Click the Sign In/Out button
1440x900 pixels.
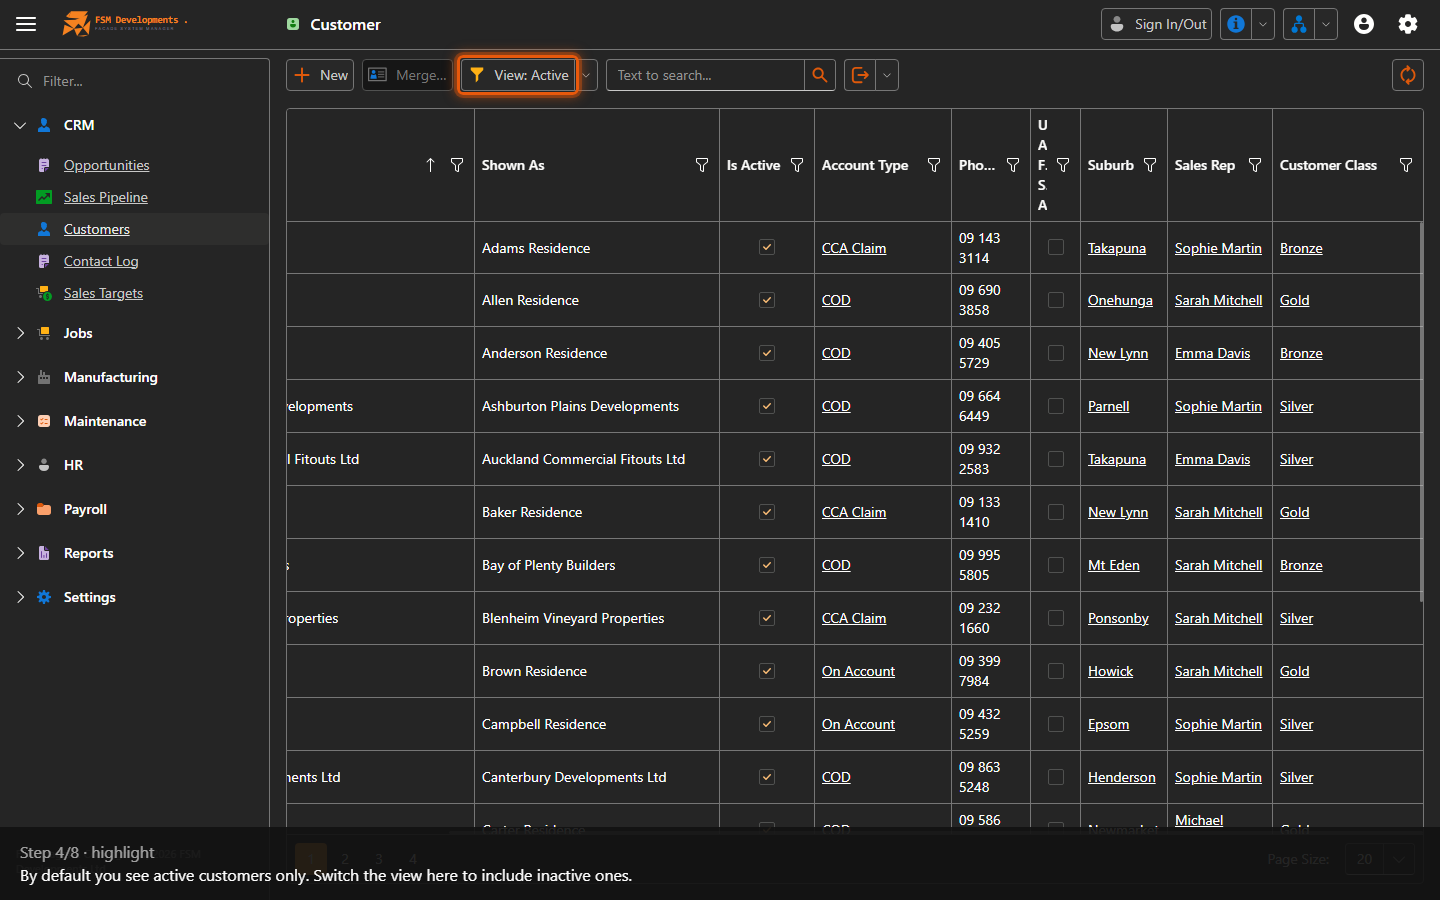[x=1156, y=24]
